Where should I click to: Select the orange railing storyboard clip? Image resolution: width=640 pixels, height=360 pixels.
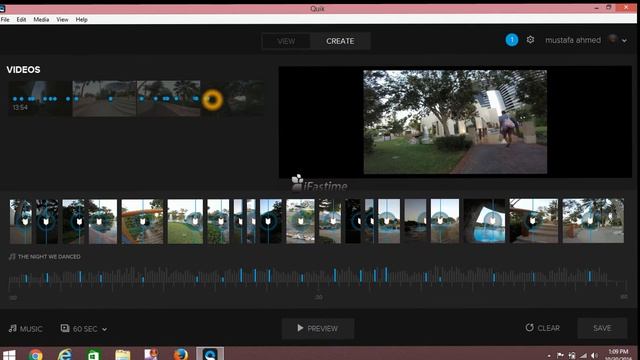point(142,221)
